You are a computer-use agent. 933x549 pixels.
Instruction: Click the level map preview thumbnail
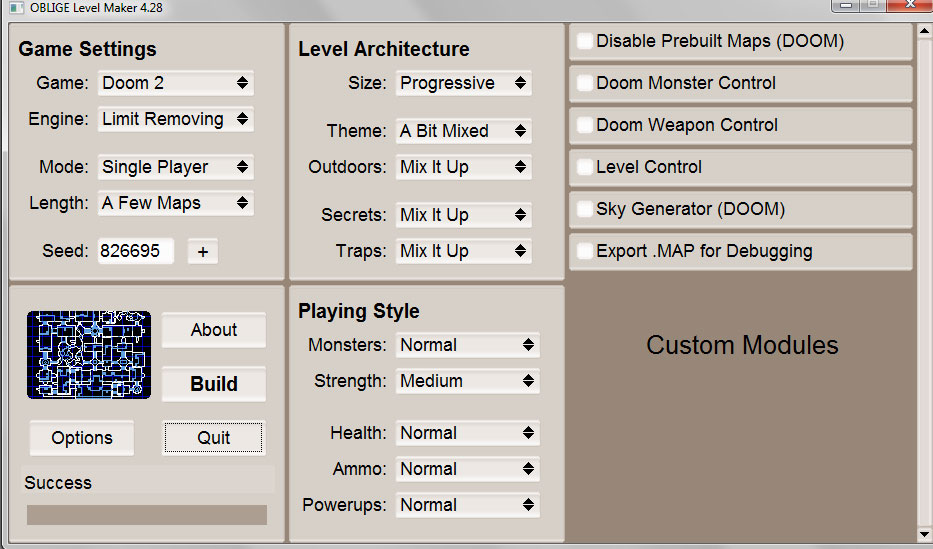pos(89,354)
